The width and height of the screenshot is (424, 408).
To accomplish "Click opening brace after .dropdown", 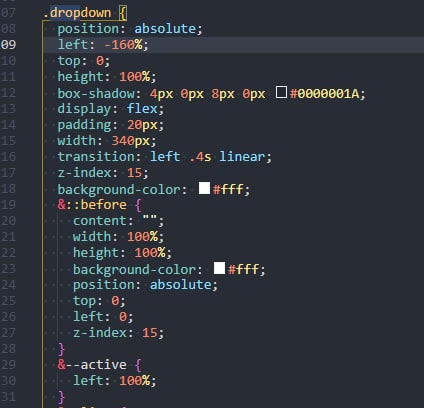I will pos(123,13).
